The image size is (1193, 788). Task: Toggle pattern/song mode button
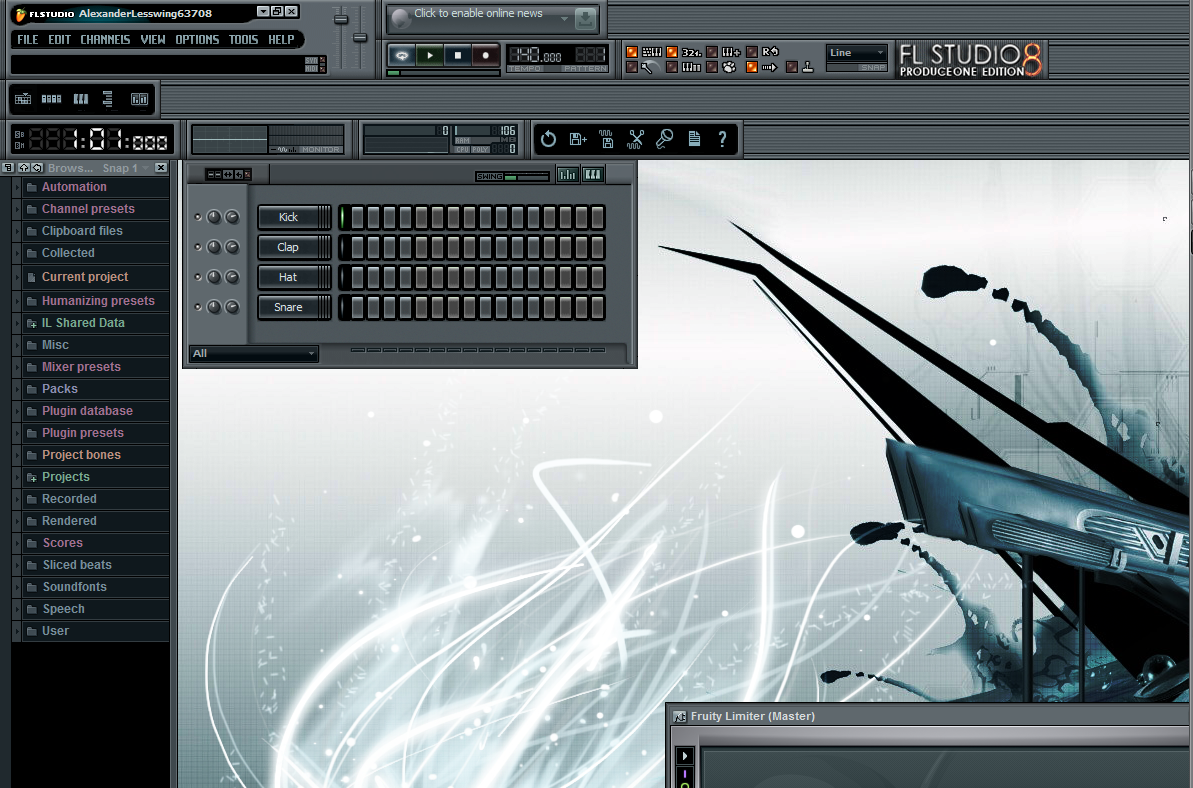click(x=401, y=56)
